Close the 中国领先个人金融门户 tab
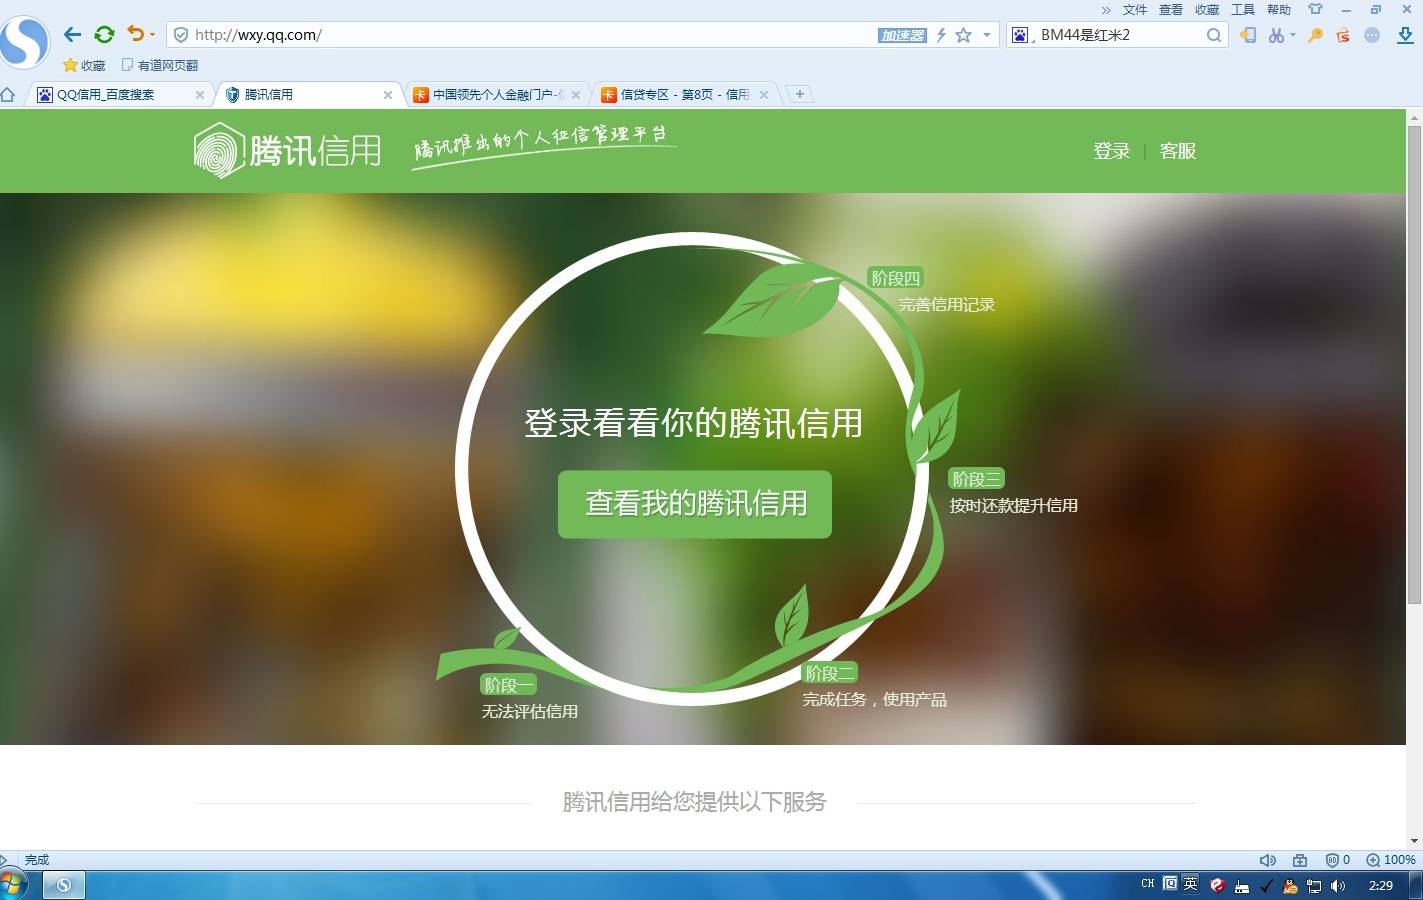 [576, 95]
